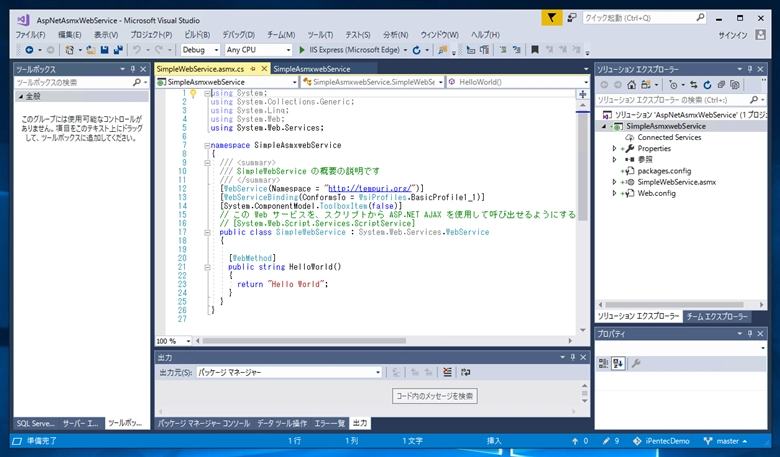Save the current file with the disk icon

(104, 50)
